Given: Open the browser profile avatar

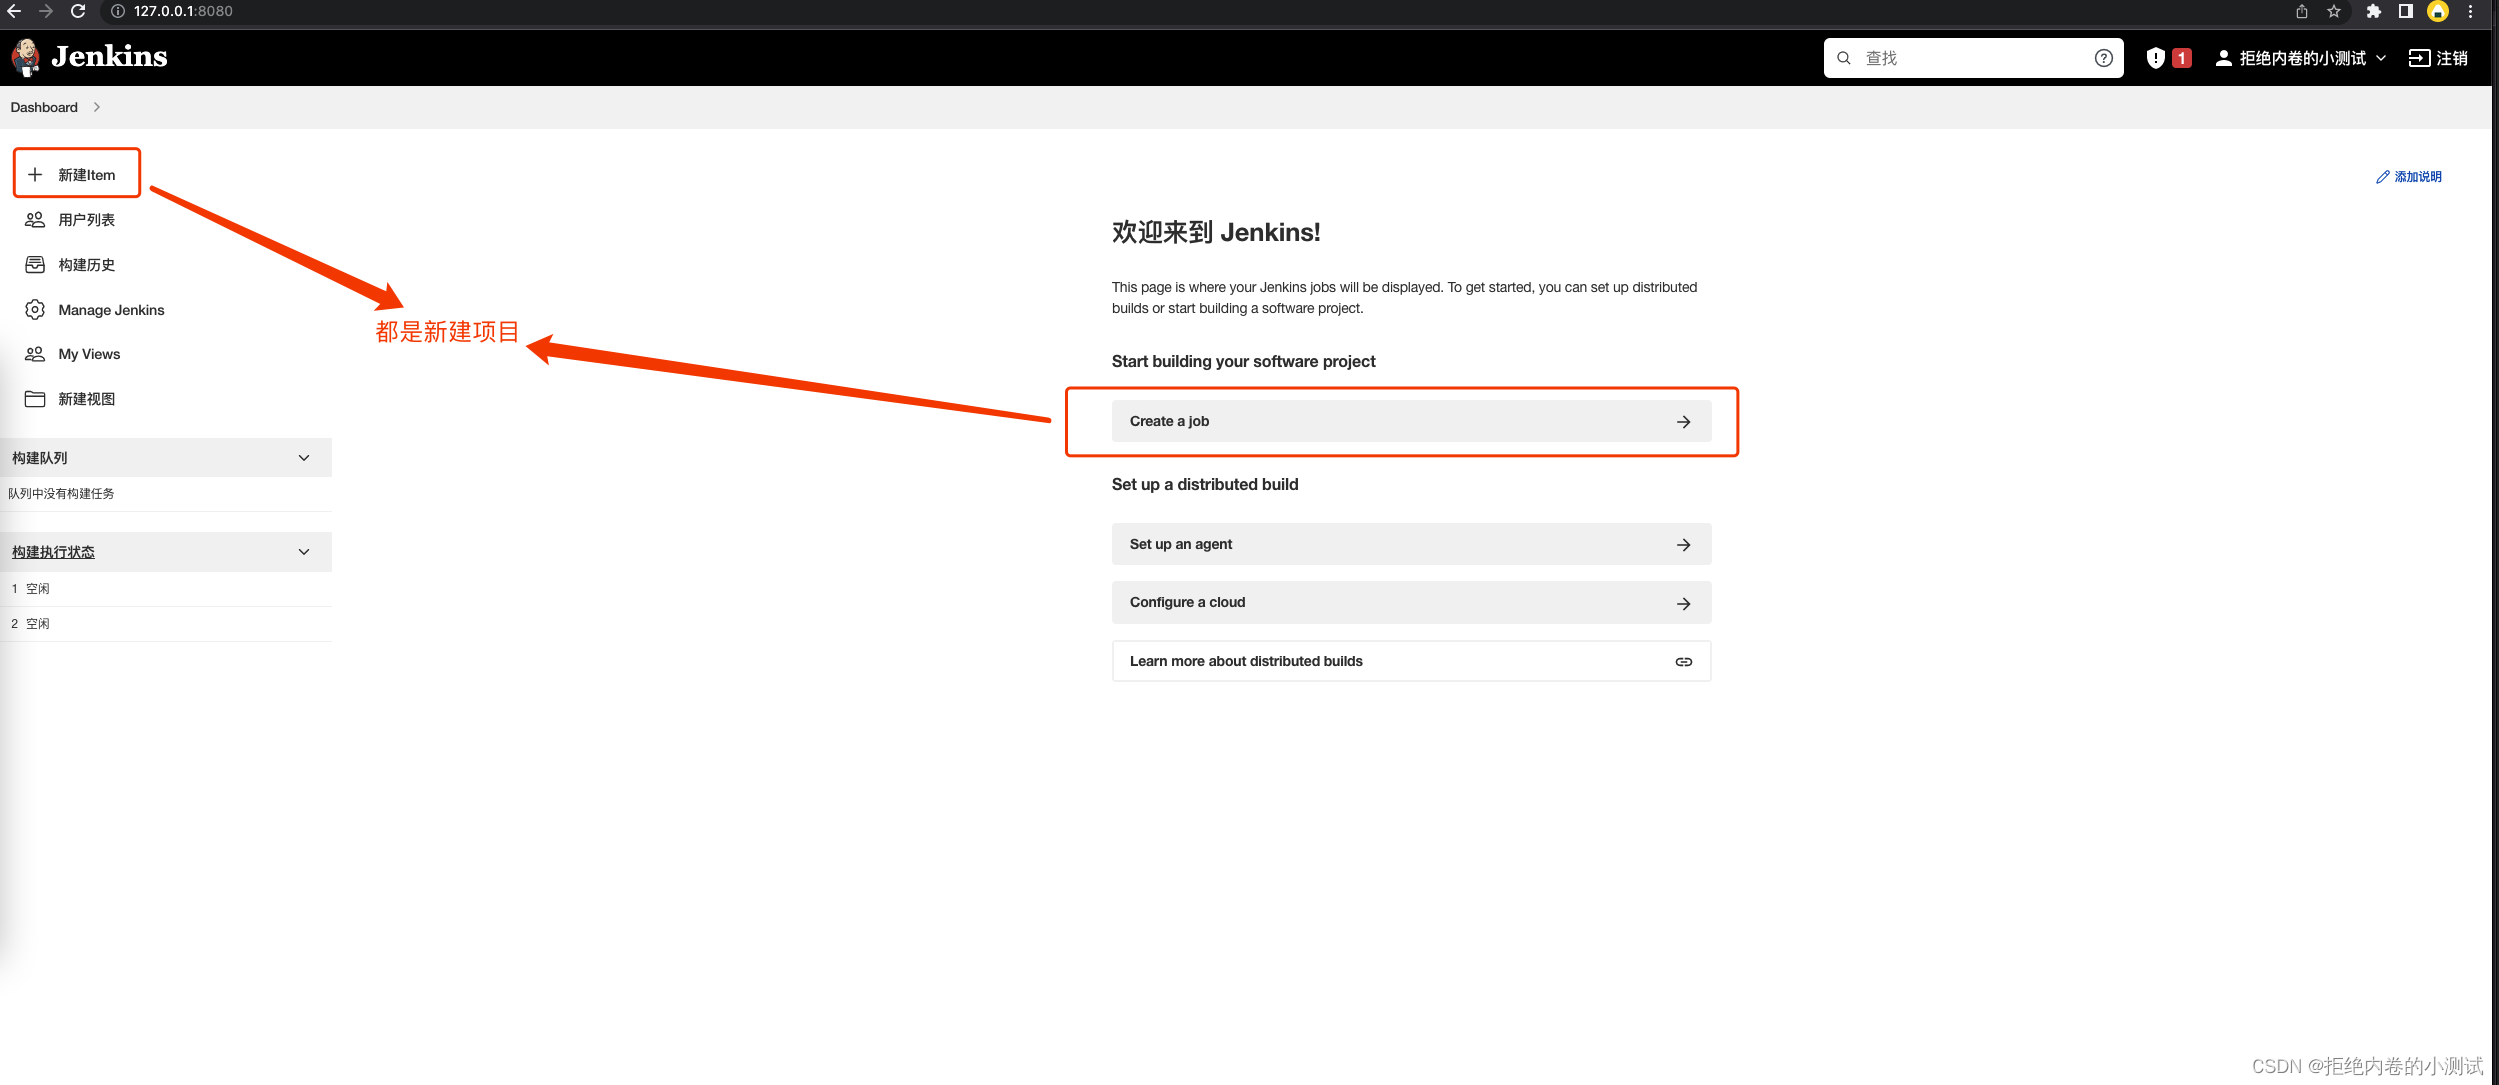Looking at the screenshot, I should click(x=2438, y=11).
